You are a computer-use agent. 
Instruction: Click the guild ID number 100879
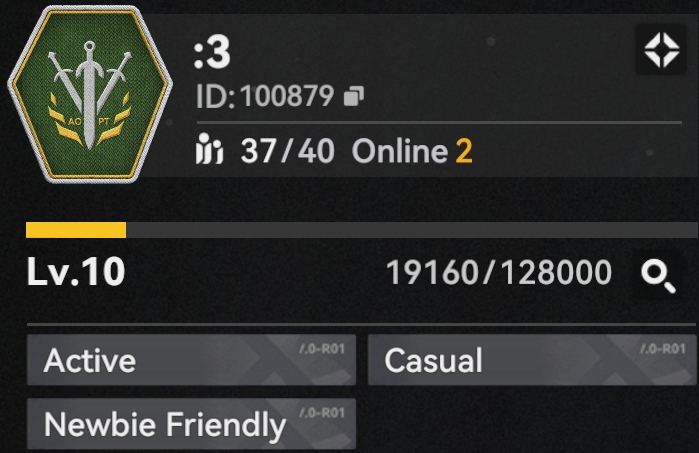coord(287,96)
